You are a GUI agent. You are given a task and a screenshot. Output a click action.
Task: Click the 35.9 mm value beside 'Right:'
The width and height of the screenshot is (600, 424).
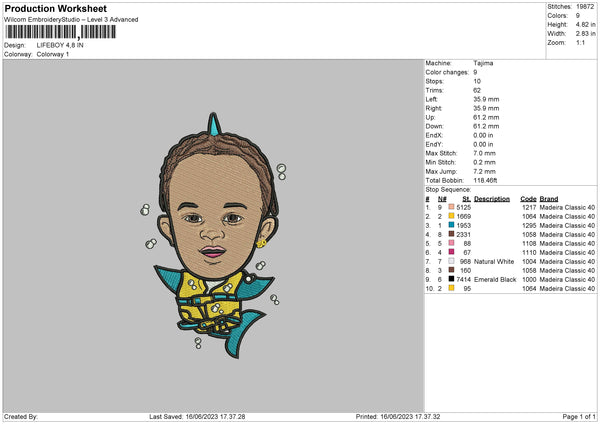[x=486, y=108]
